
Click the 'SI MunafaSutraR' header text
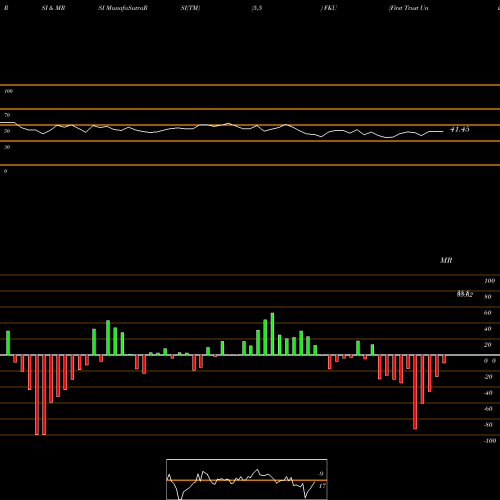tap(123, 8)
